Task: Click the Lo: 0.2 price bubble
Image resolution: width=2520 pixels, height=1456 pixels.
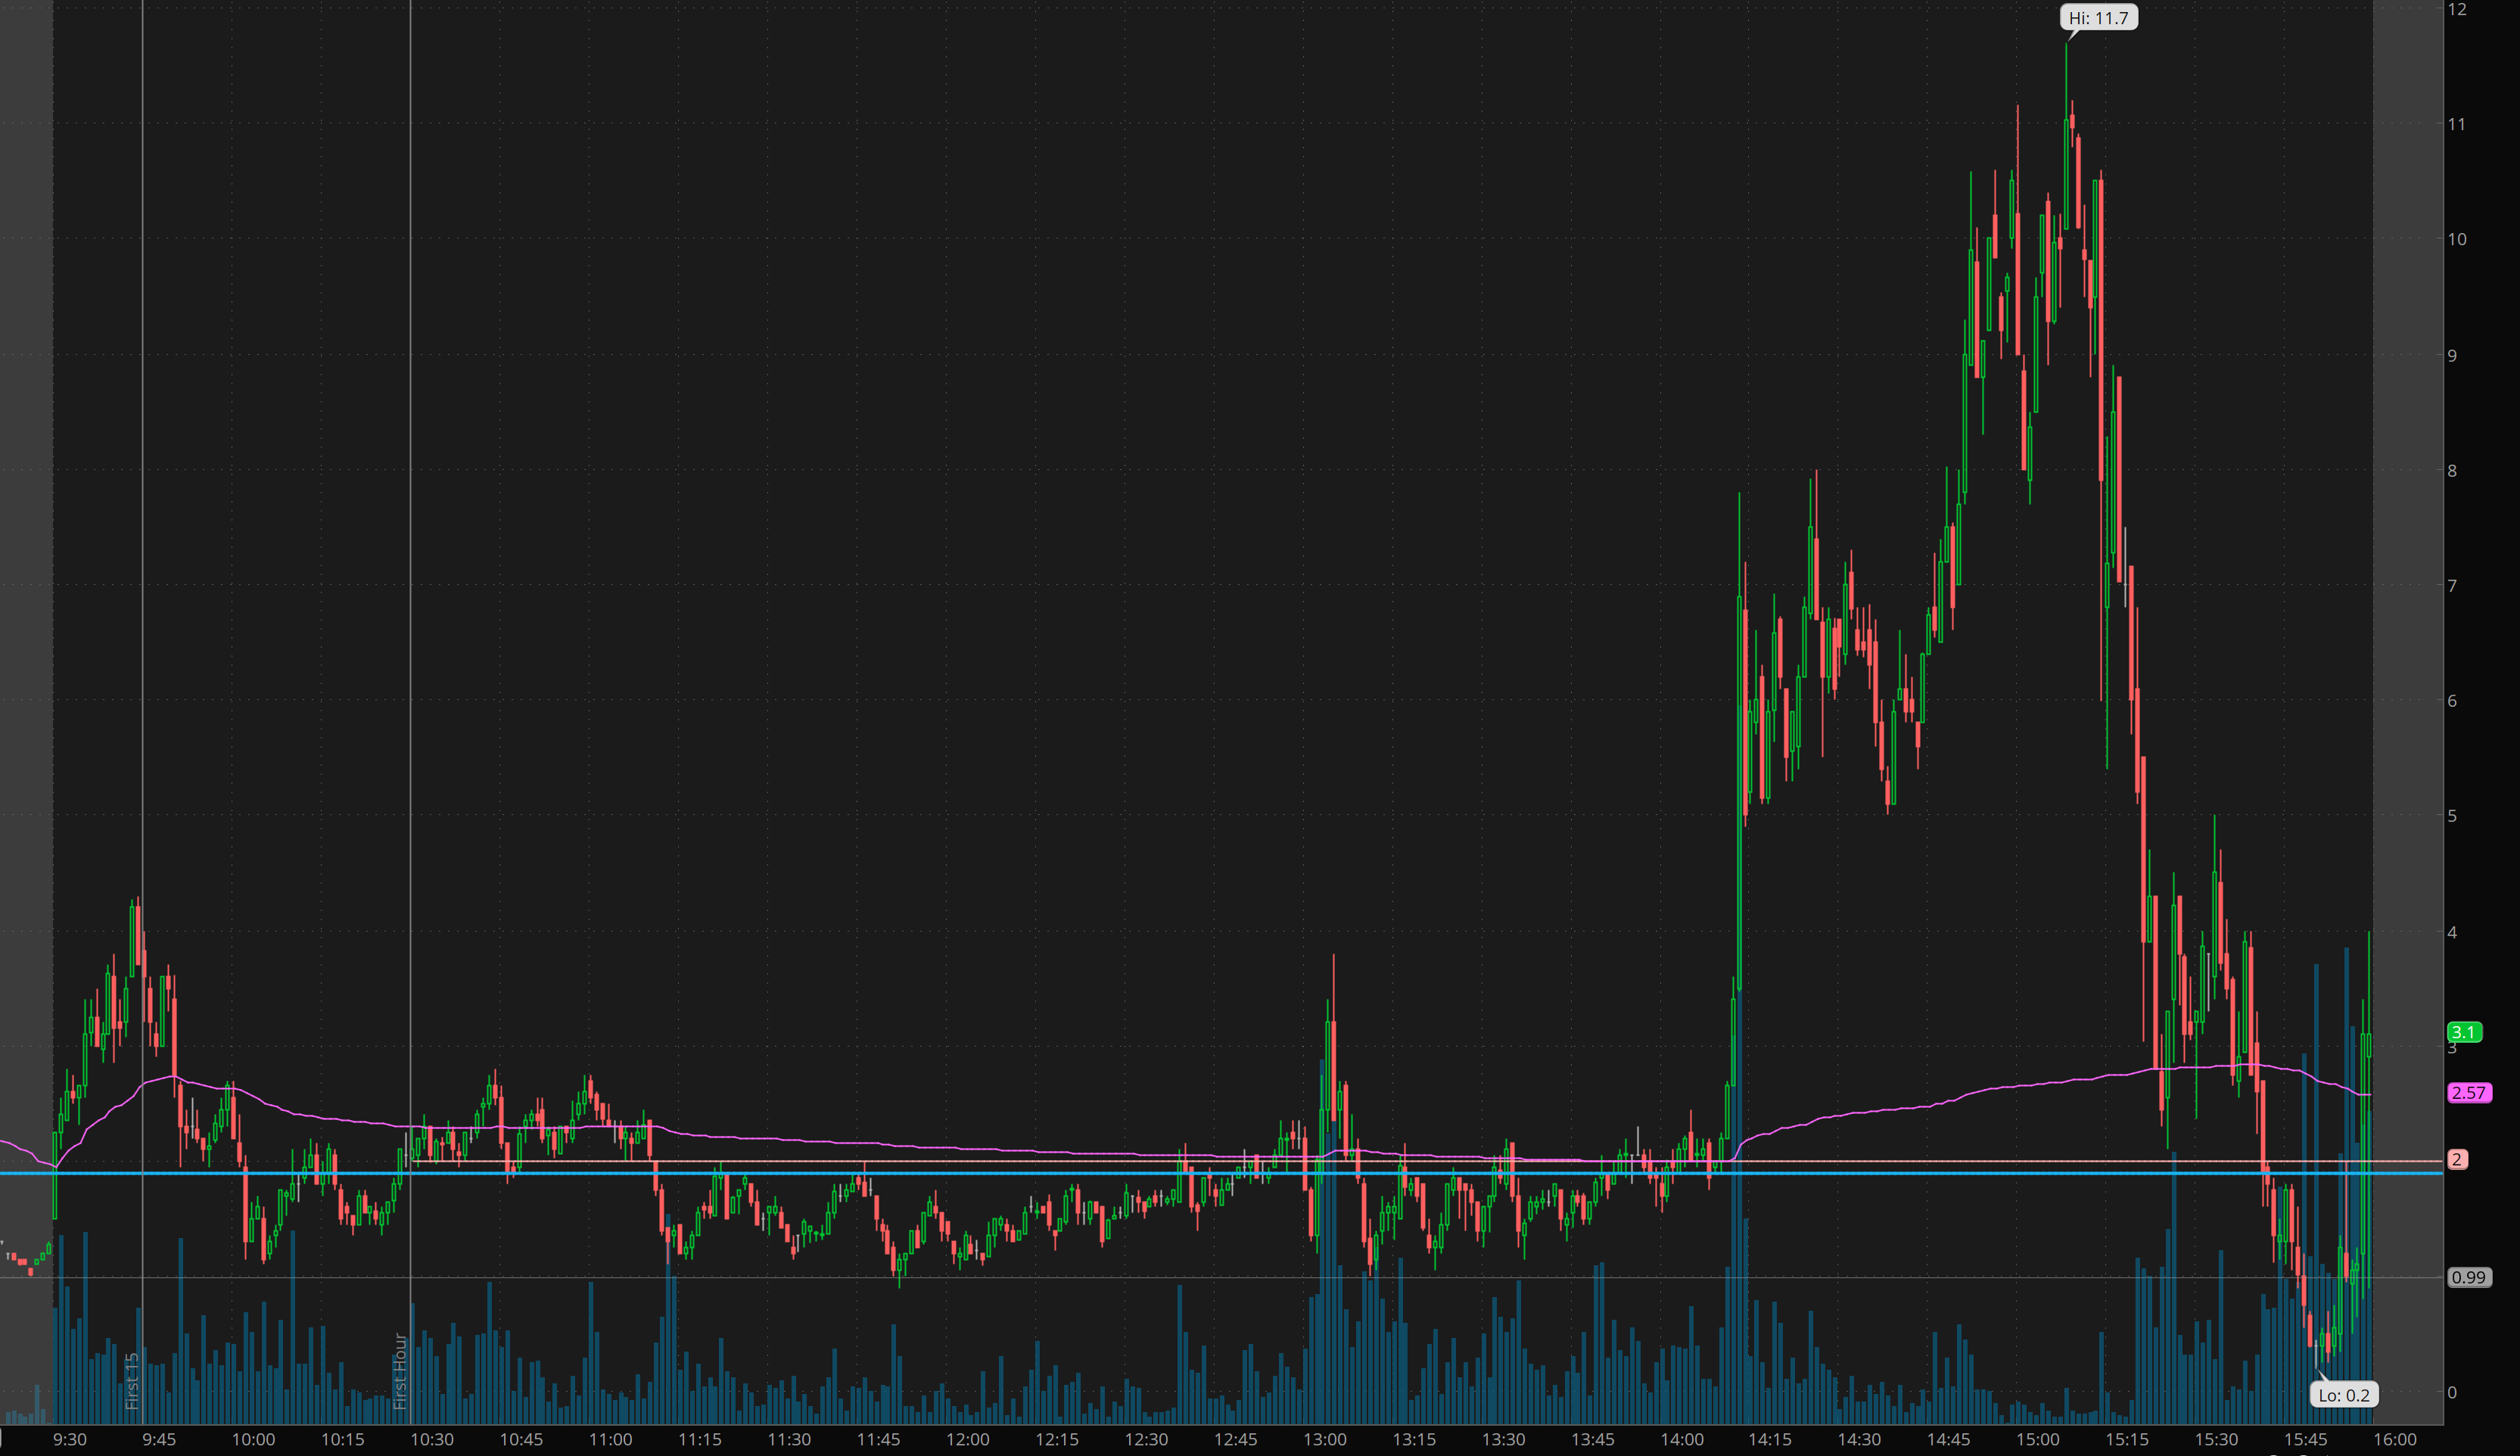Action: (x=2343, y=1395)
